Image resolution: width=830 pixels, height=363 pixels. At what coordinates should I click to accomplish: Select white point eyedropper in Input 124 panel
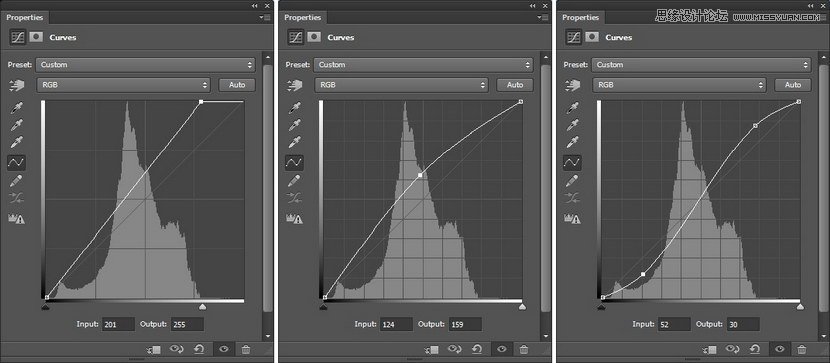pos(295,142)
